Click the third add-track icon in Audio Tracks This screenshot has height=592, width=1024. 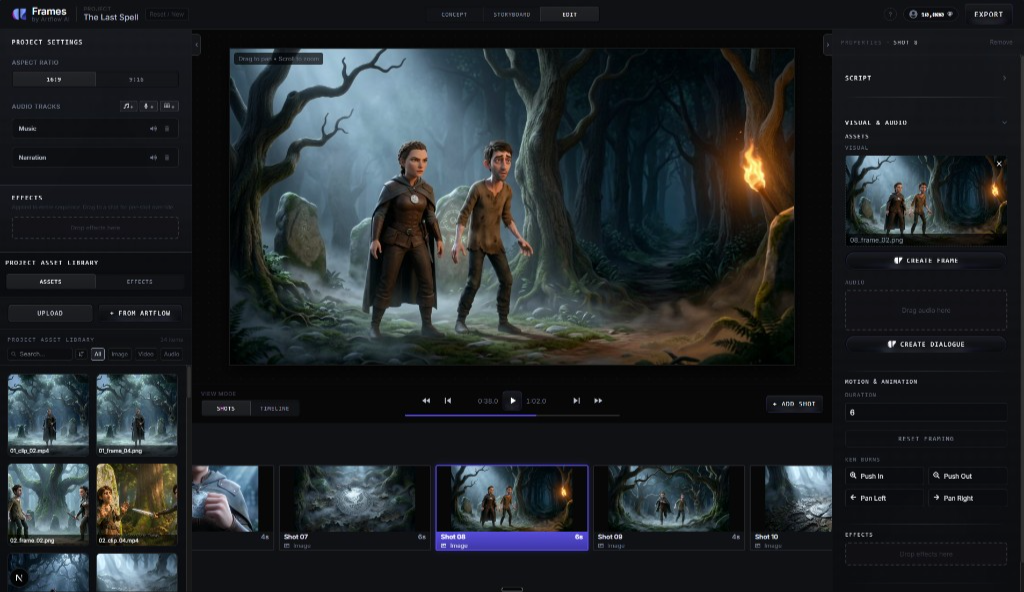[170, 106]
